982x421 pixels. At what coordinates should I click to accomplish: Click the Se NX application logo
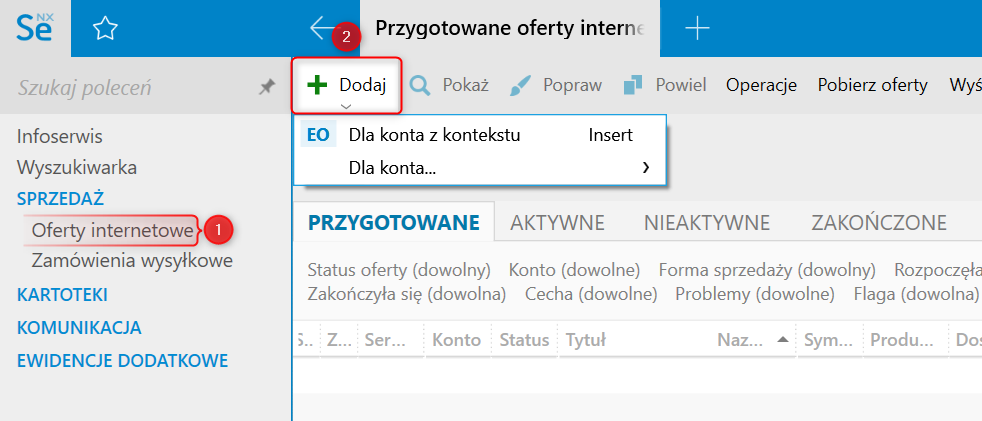(x=34, y=28)
